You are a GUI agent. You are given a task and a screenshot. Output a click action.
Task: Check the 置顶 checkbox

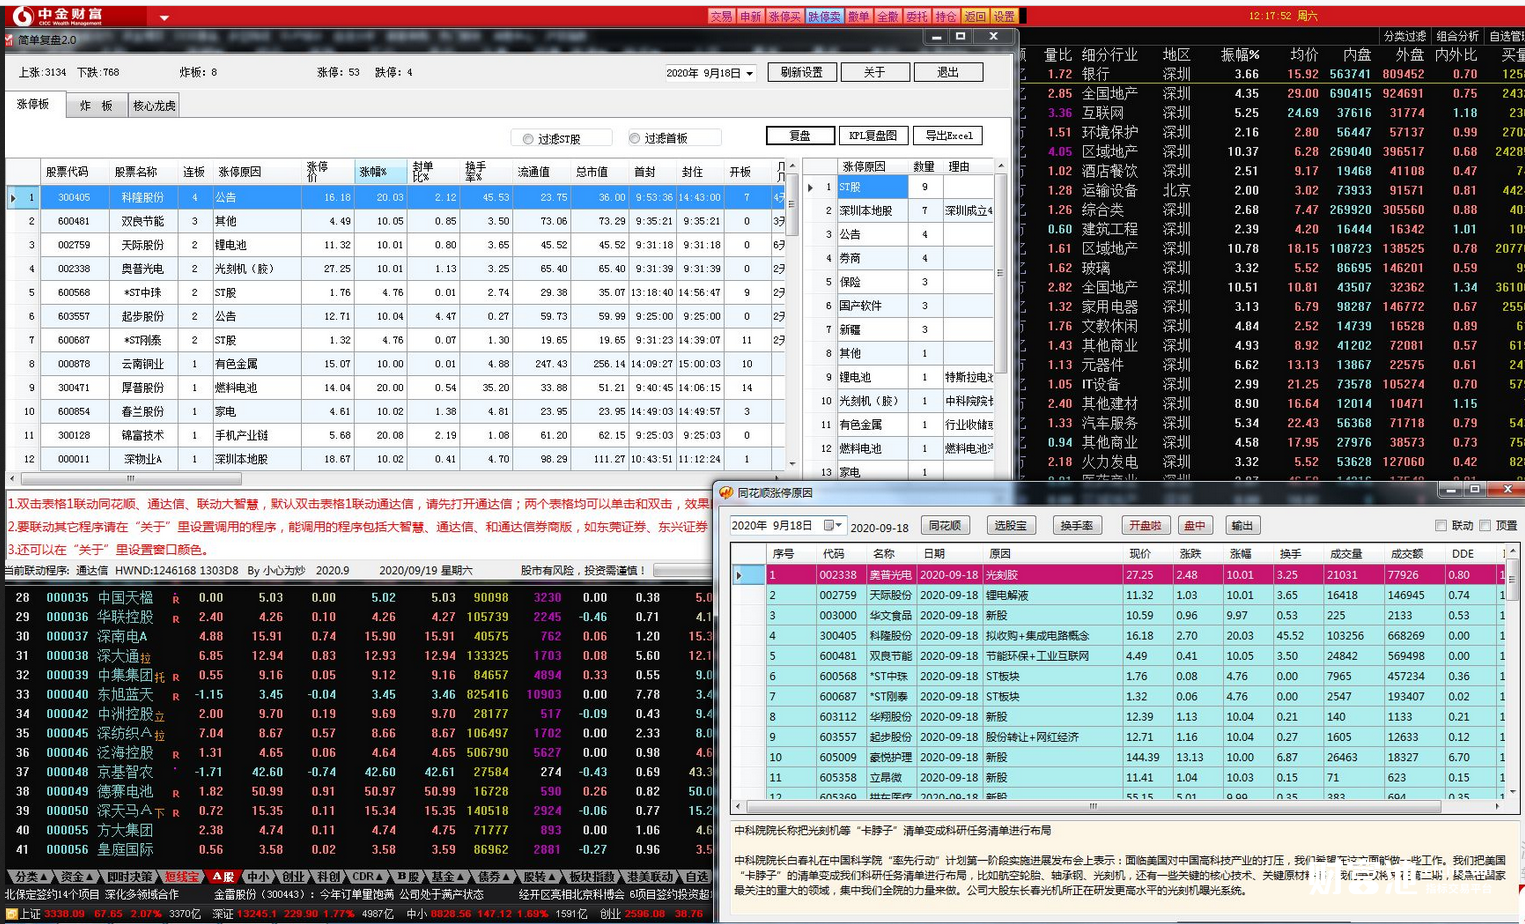click(x=1485, y=525)
